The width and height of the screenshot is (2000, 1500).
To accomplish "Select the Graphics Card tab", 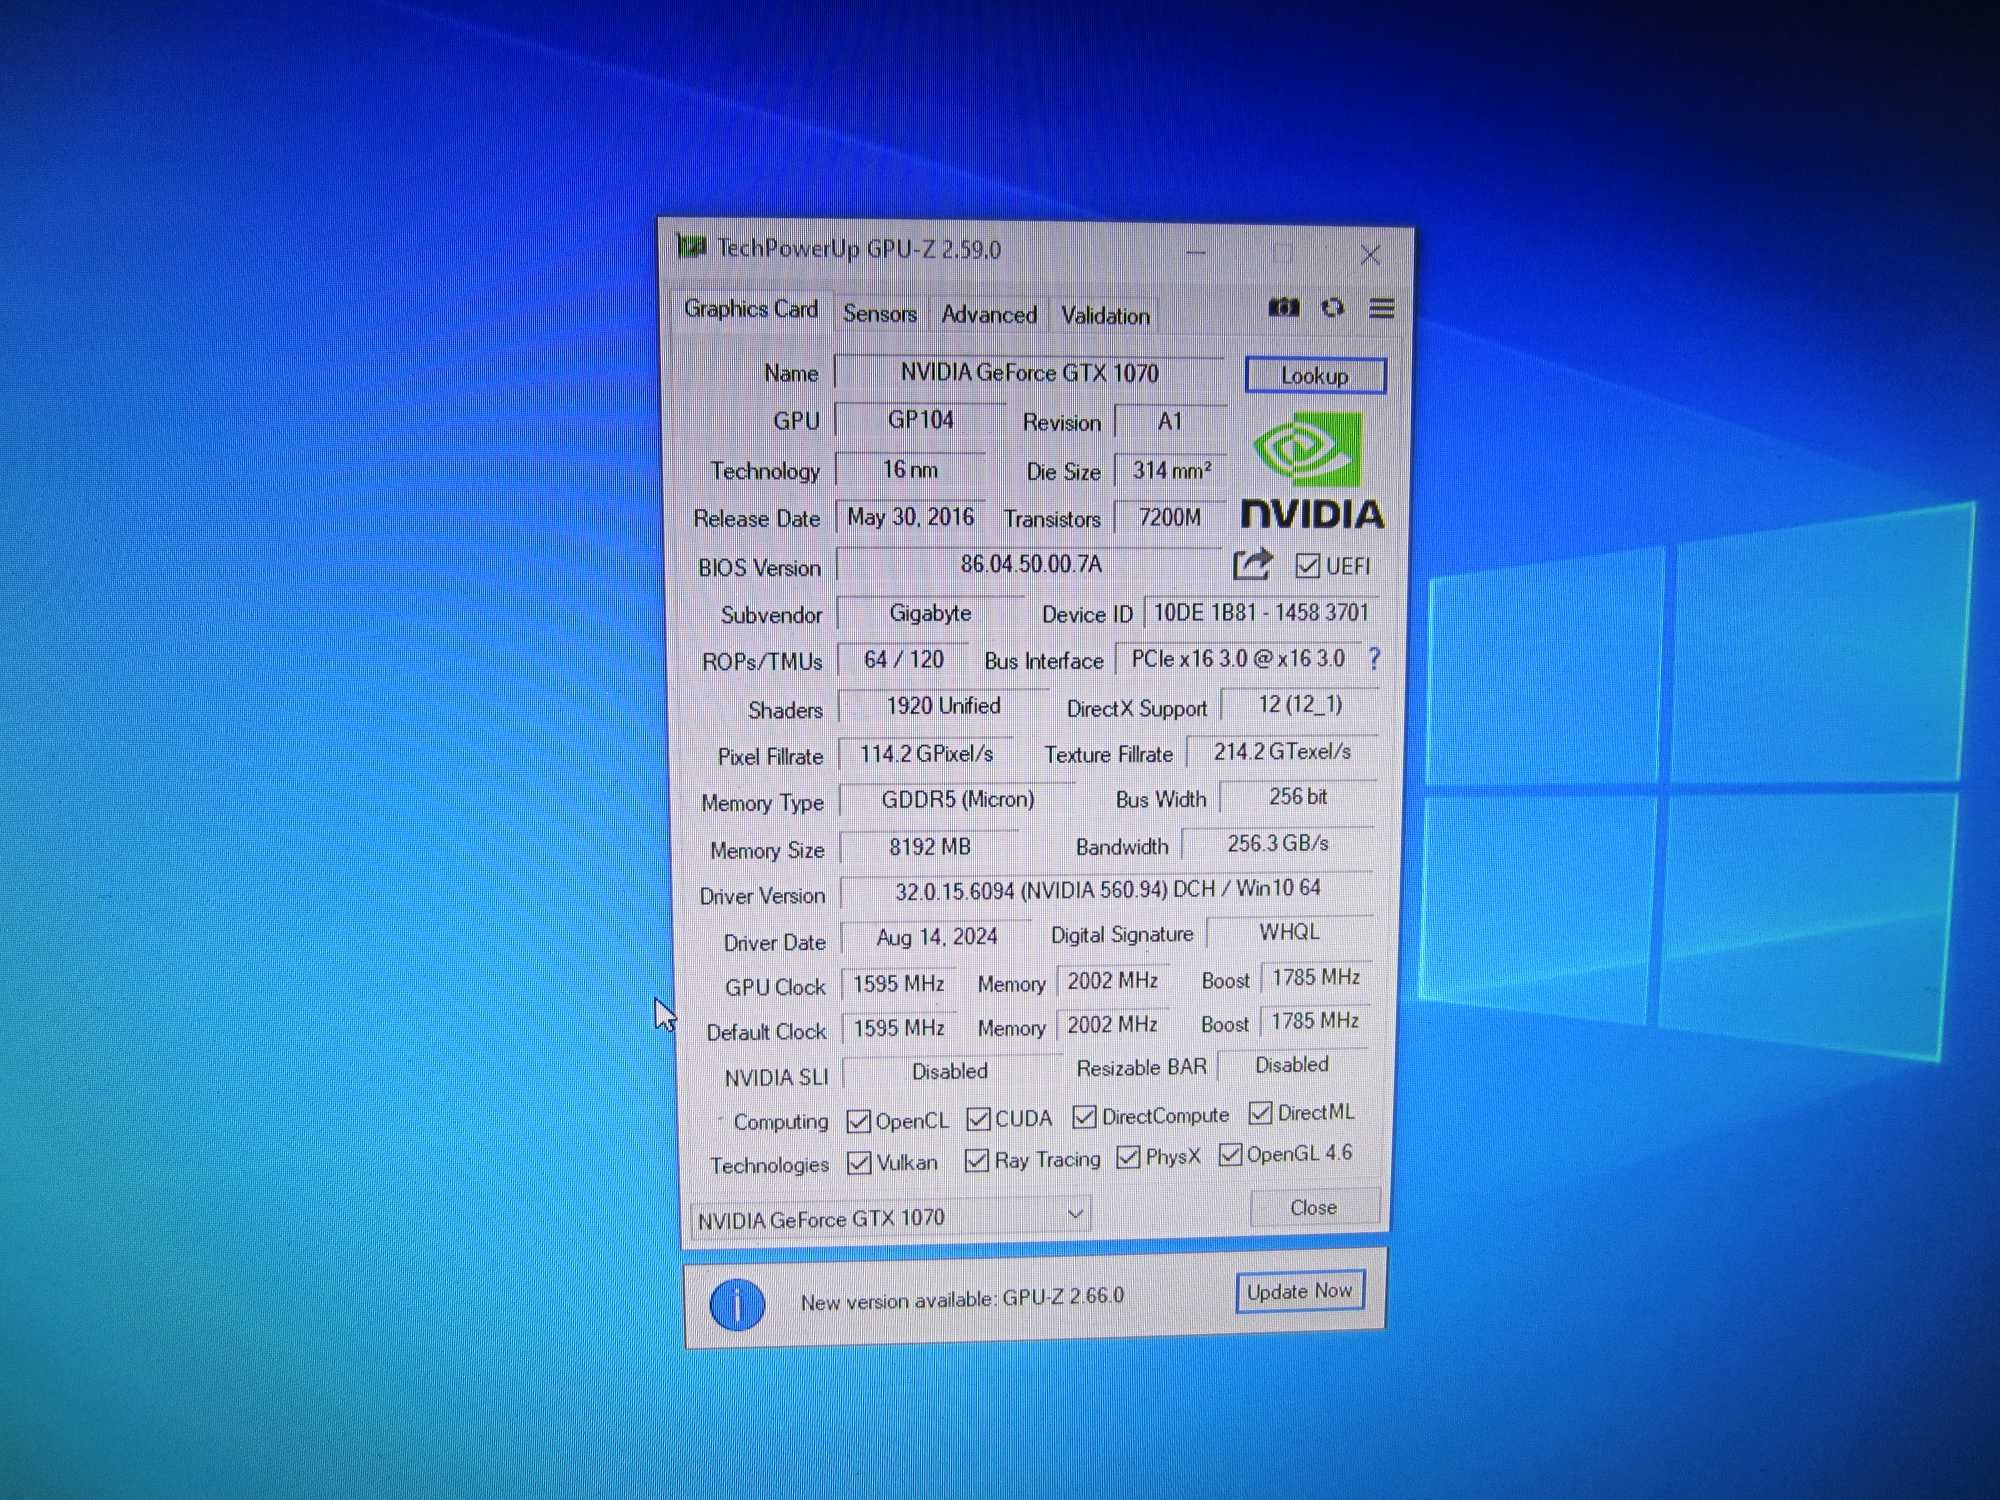I will 751,309.
